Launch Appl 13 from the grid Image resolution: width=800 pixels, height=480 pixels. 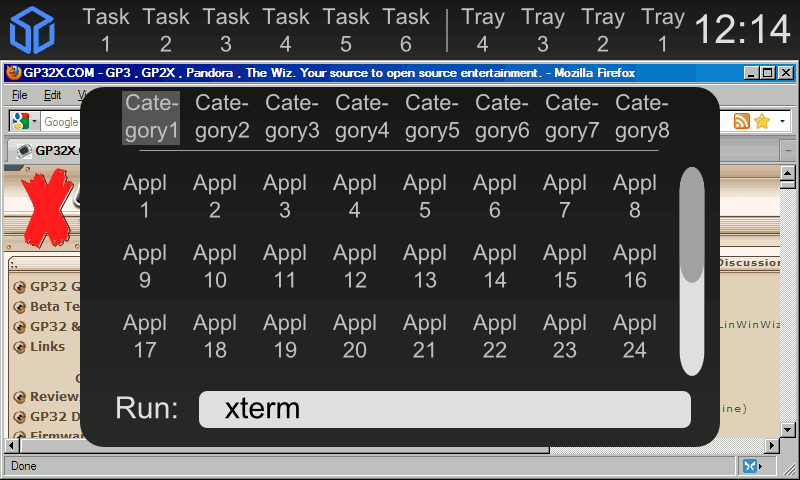pos(425,266)
